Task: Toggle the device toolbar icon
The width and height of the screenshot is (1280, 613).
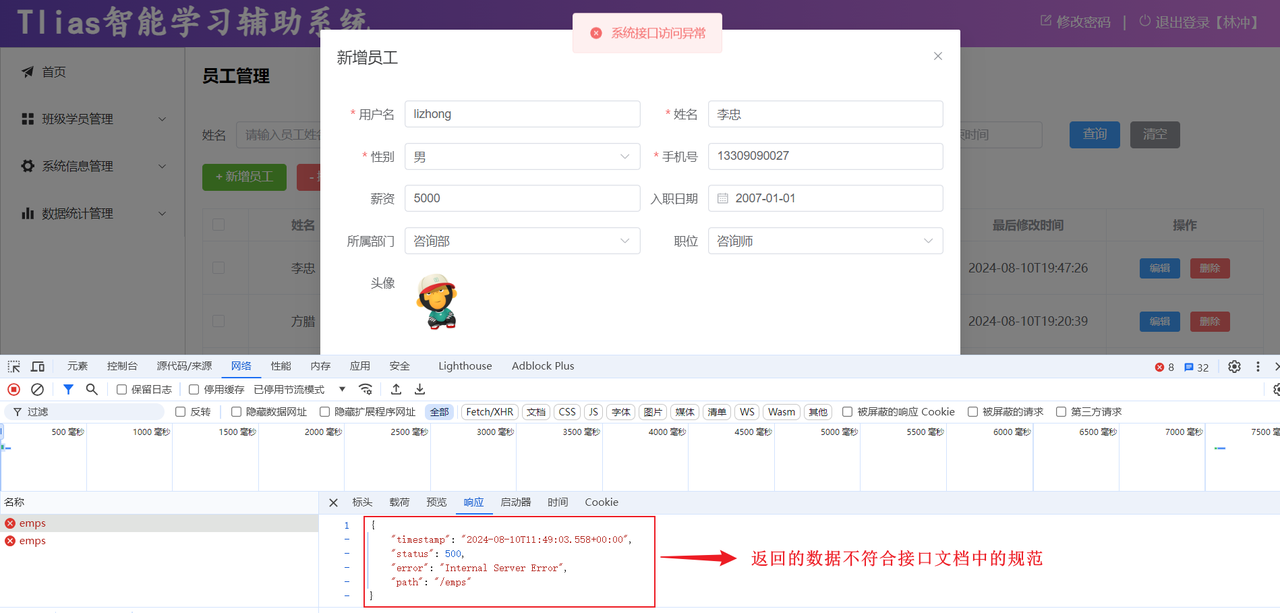Action: [37, 367]
